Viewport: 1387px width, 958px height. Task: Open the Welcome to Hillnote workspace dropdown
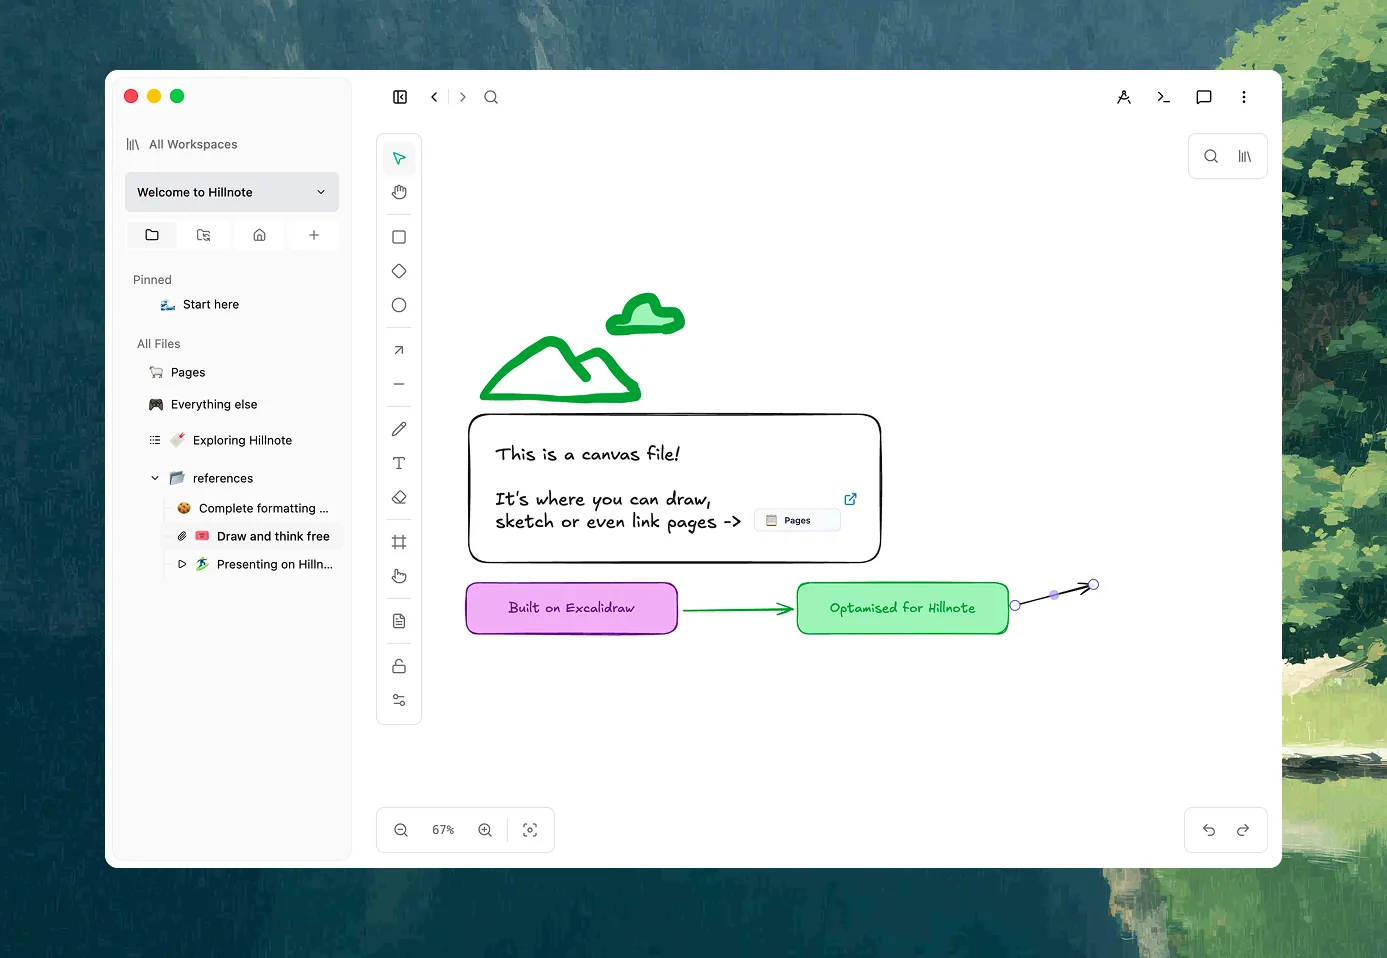[232, 192]
